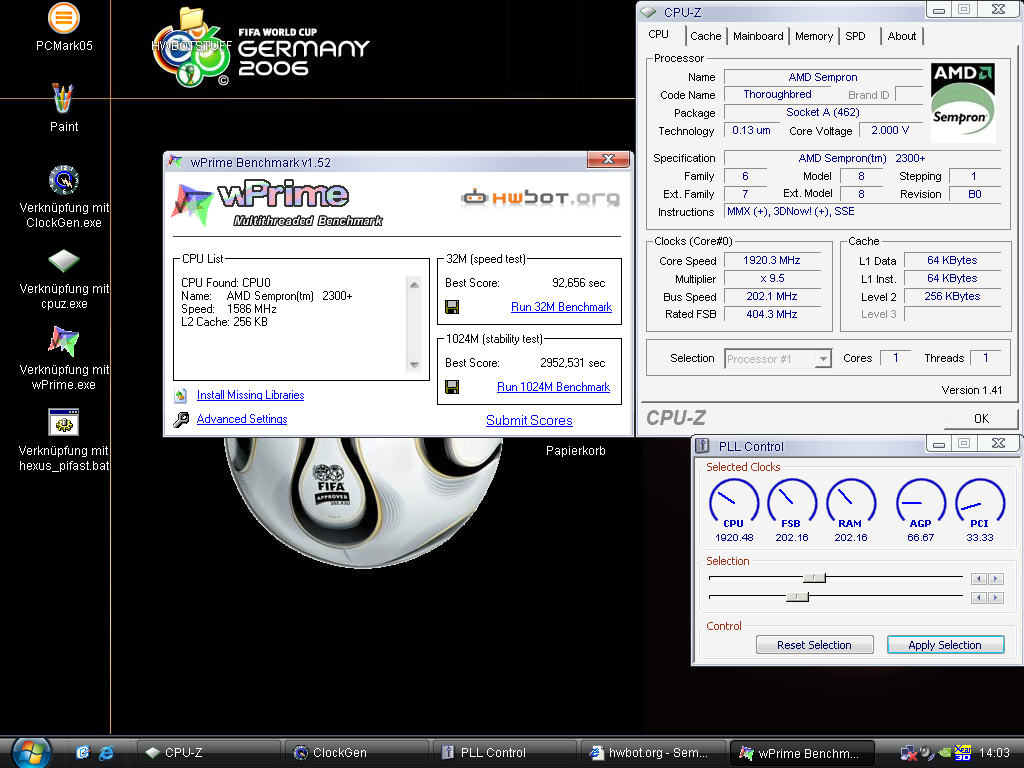The image size is (1024, 768).
Task: Click Apply Selection in PLL Control
Action: pyautogui.click(x=945, y=645)
